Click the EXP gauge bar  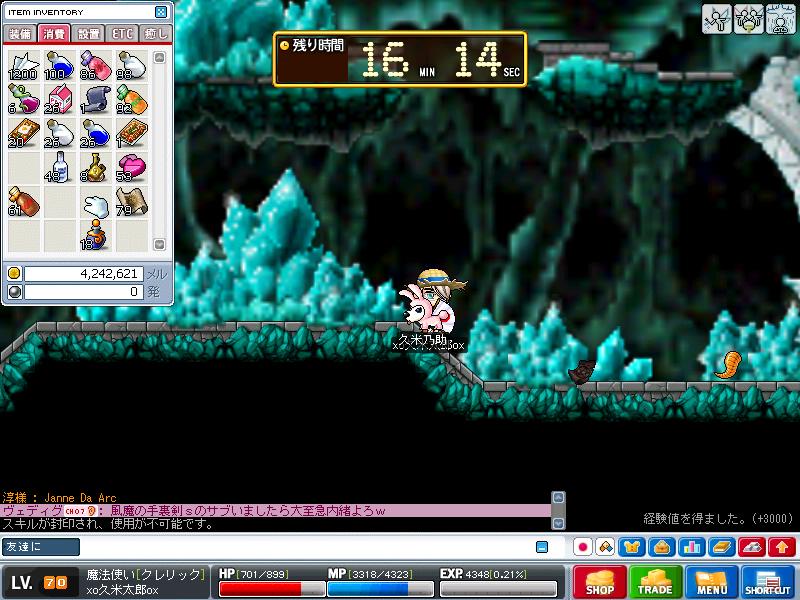click(x=498, y=589)
